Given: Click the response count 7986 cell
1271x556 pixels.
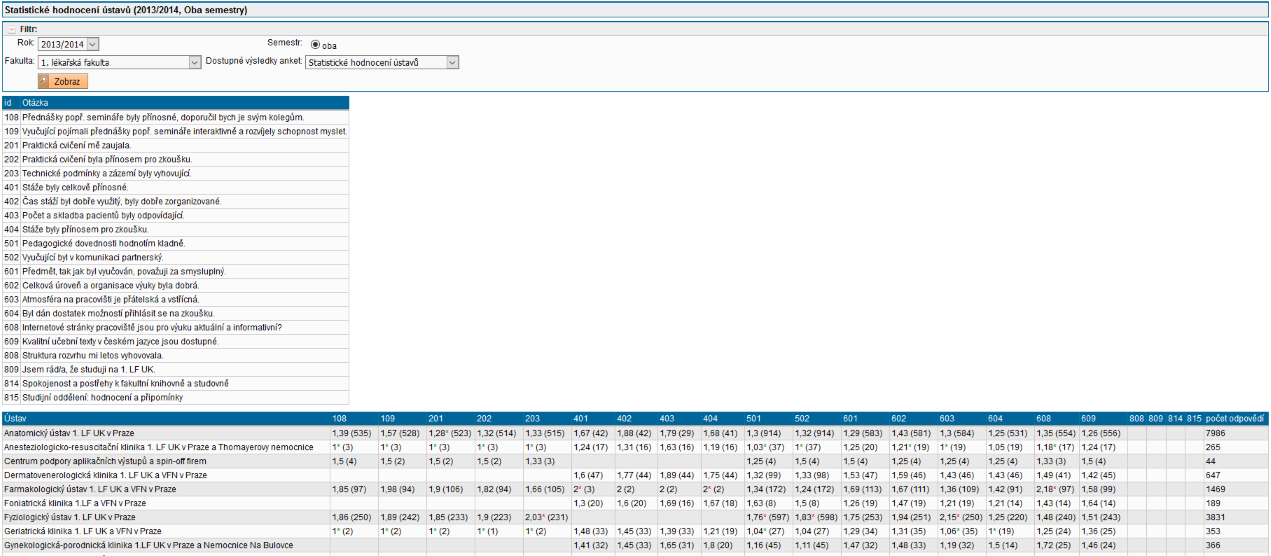Looking at the screenshot, I should pyautogui.click(x=1216, y=432).
